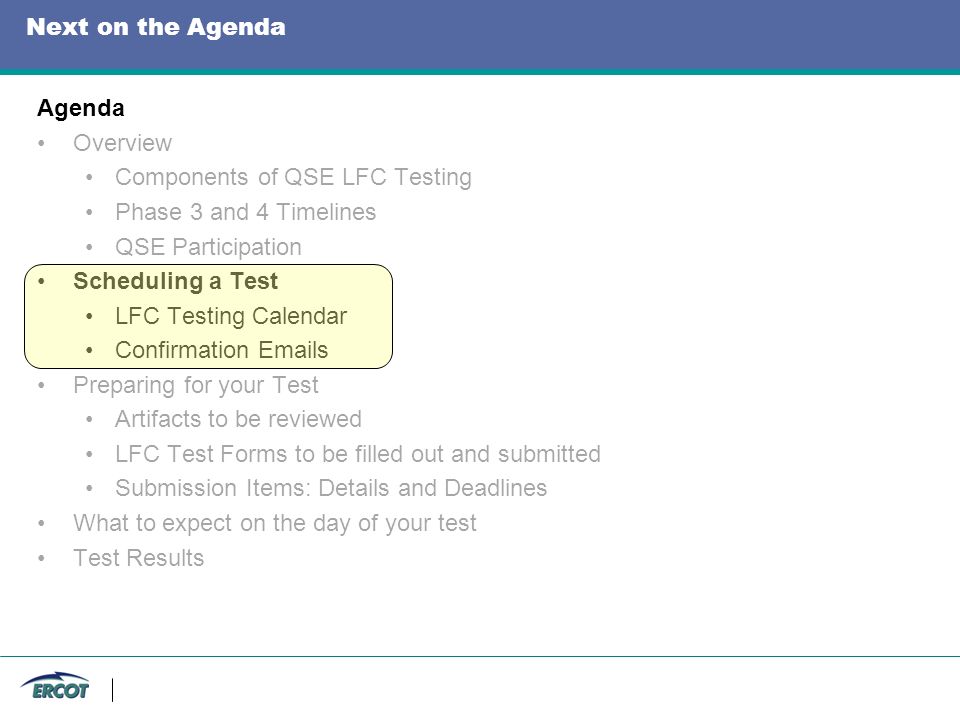Click 'LFC Test Forms to be filled out' line
The width and height of the screenshot is (960, 720).
[358, 454]
